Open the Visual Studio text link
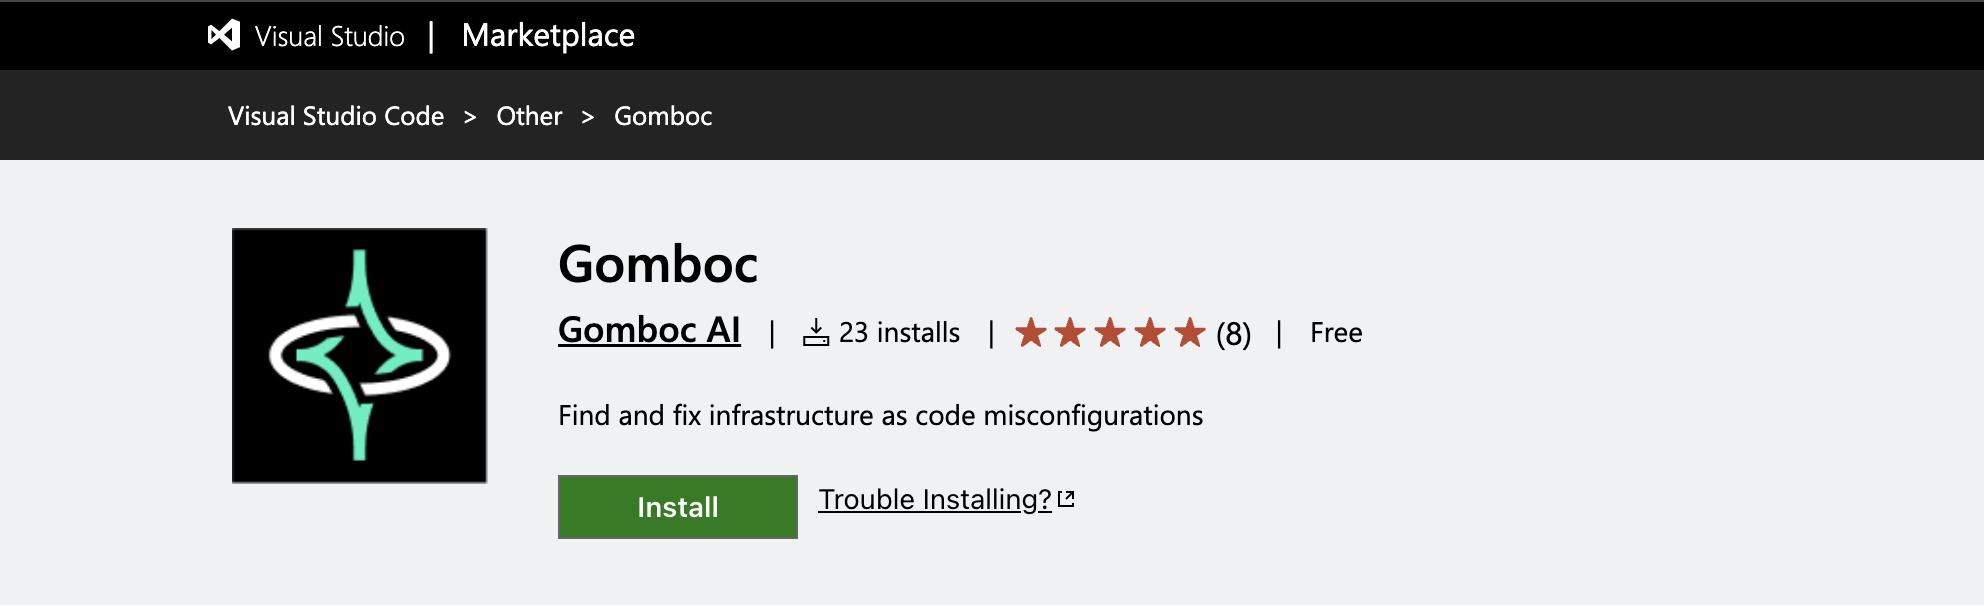Image resolution: width=1984 pixels, height=606 pixels. click(x=329, y=37)
